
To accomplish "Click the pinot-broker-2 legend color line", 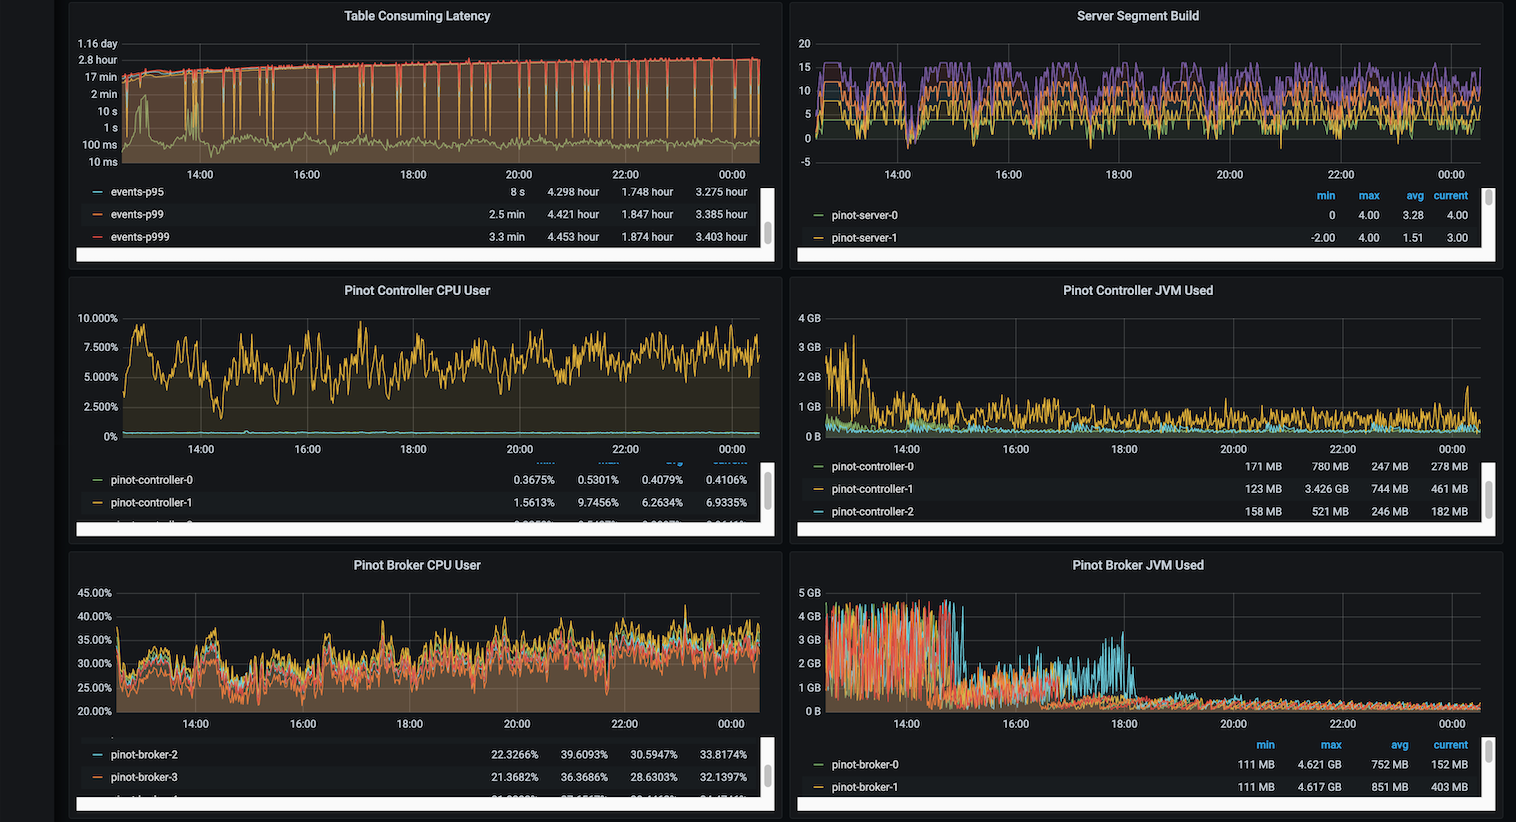I will pos(98,755).
